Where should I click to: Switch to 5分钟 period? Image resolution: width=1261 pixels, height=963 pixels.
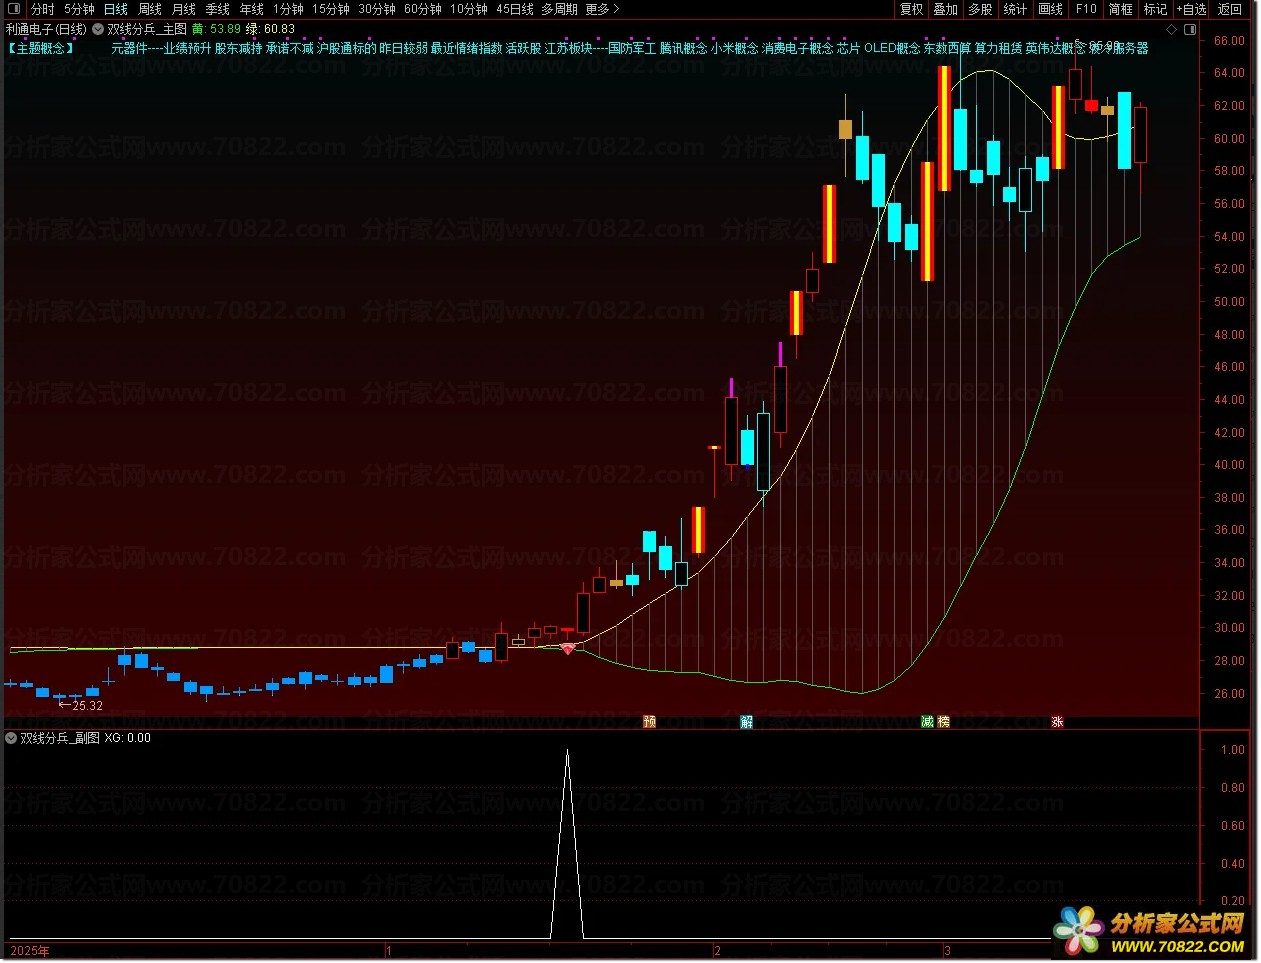pos(79,9)
